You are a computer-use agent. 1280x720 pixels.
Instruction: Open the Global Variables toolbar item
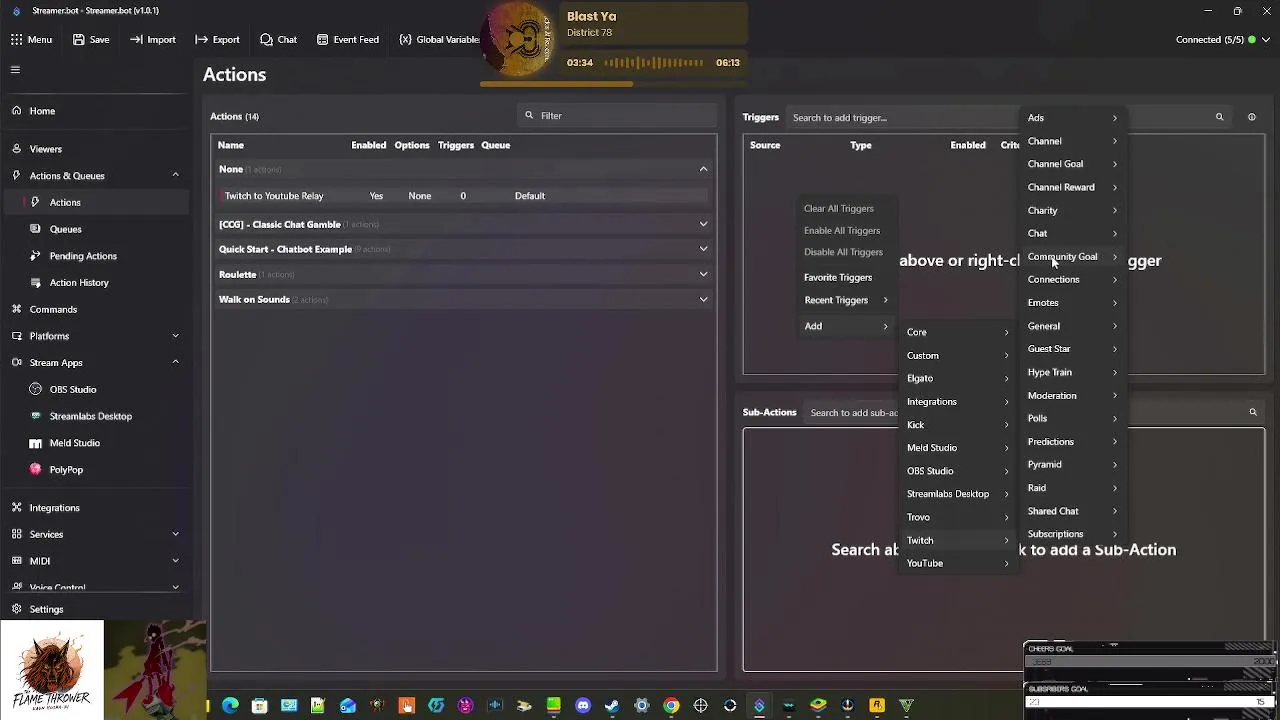pyautogui.click(x=439, y=40)
